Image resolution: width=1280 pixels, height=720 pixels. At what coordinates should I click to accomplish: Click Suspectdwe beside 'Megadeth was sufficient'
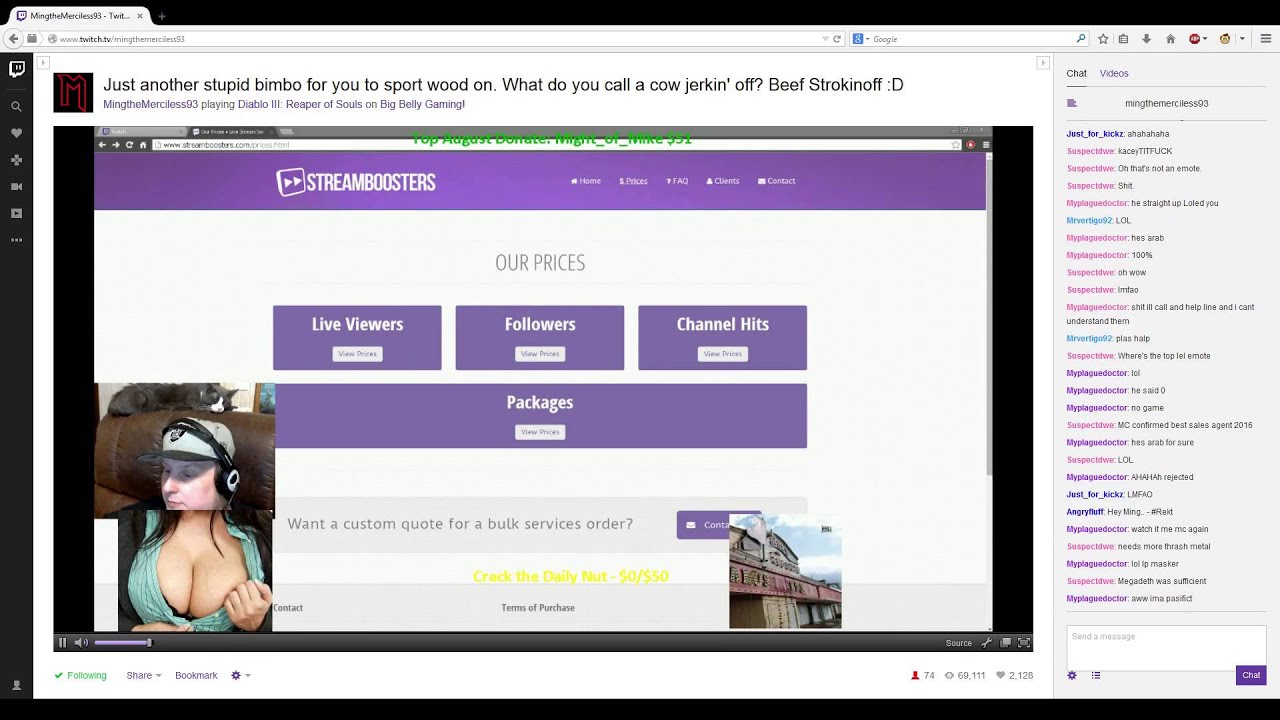coord(1090,581)
